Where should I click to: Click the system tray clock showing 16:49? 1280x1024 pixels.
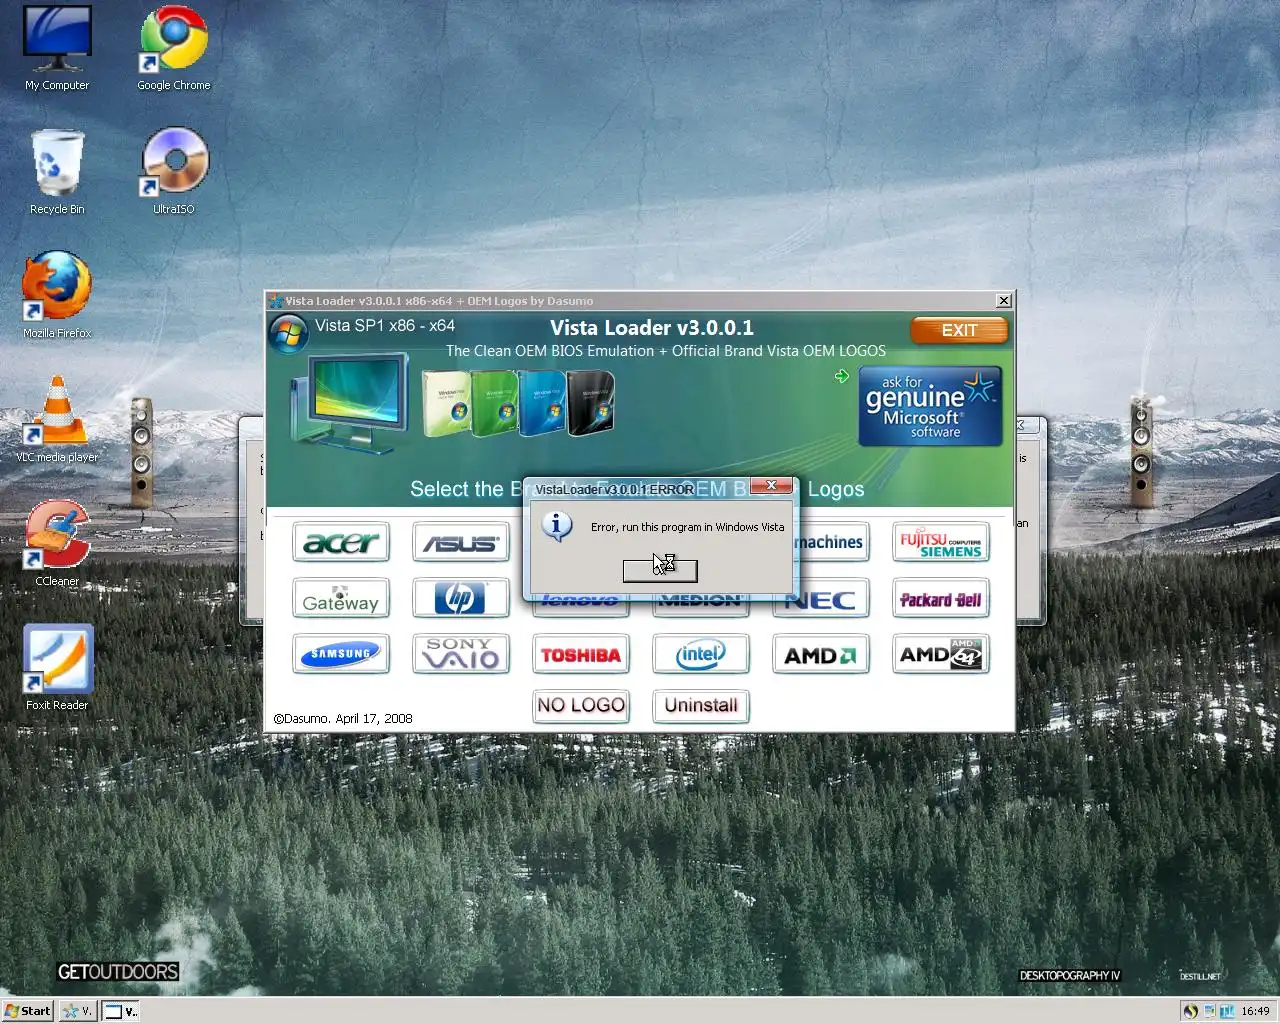[1255, 1011]
